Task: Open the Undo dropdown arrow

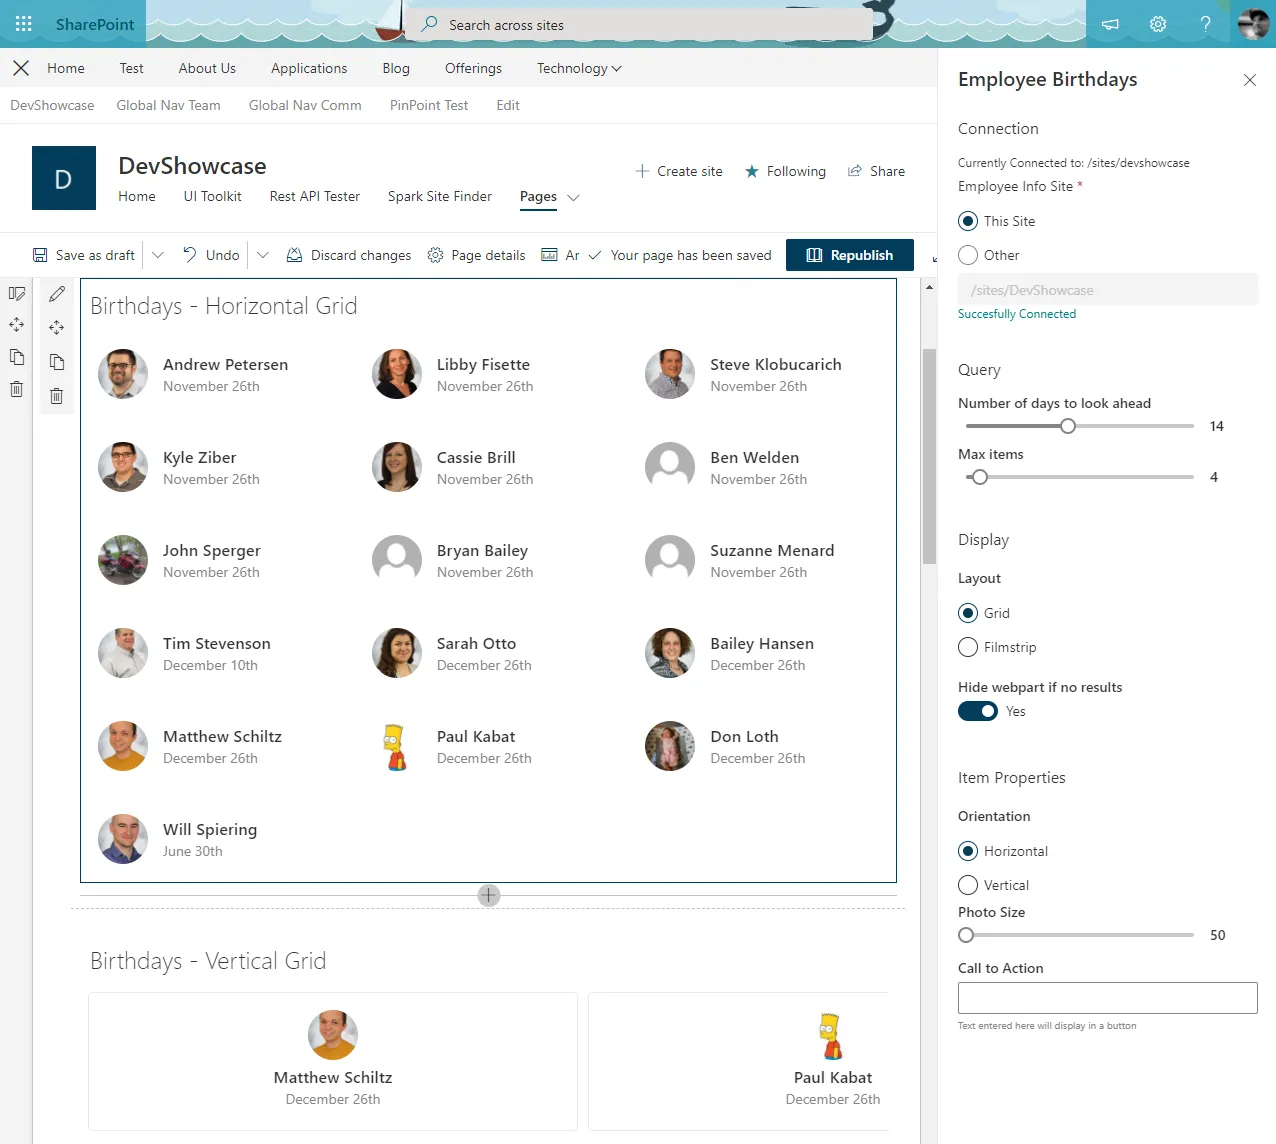Action: click(x=263, y=255)
